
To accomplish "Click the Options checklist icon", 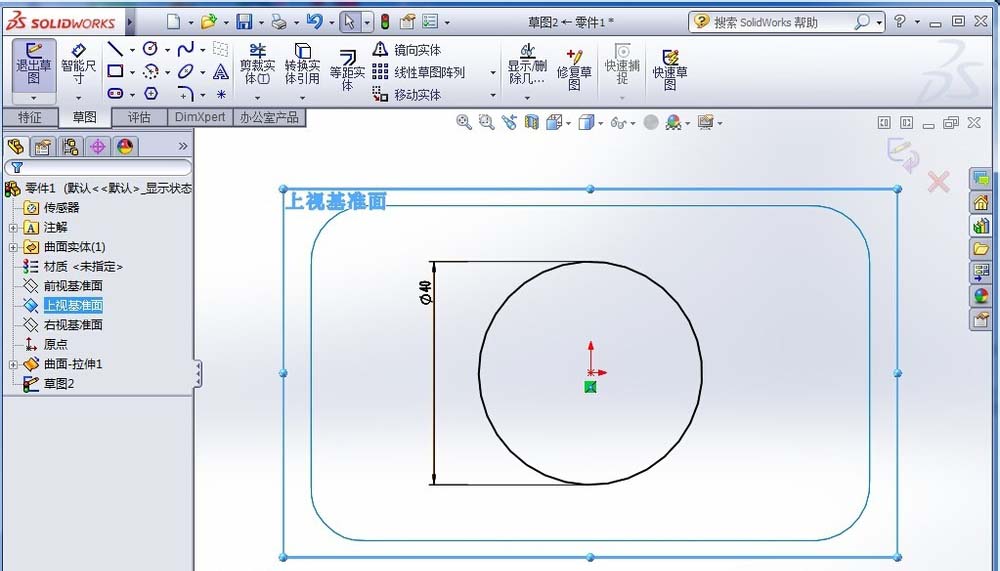I will point(430,22).
